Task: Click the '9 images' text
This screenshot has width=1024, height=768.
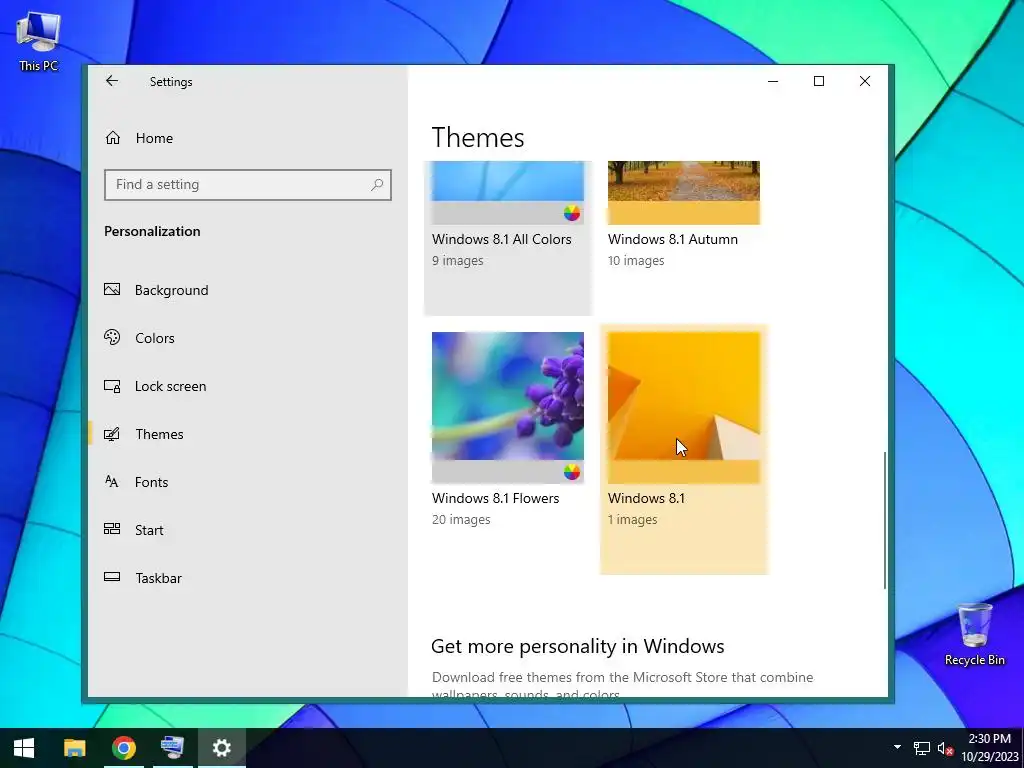Action: 458,261
